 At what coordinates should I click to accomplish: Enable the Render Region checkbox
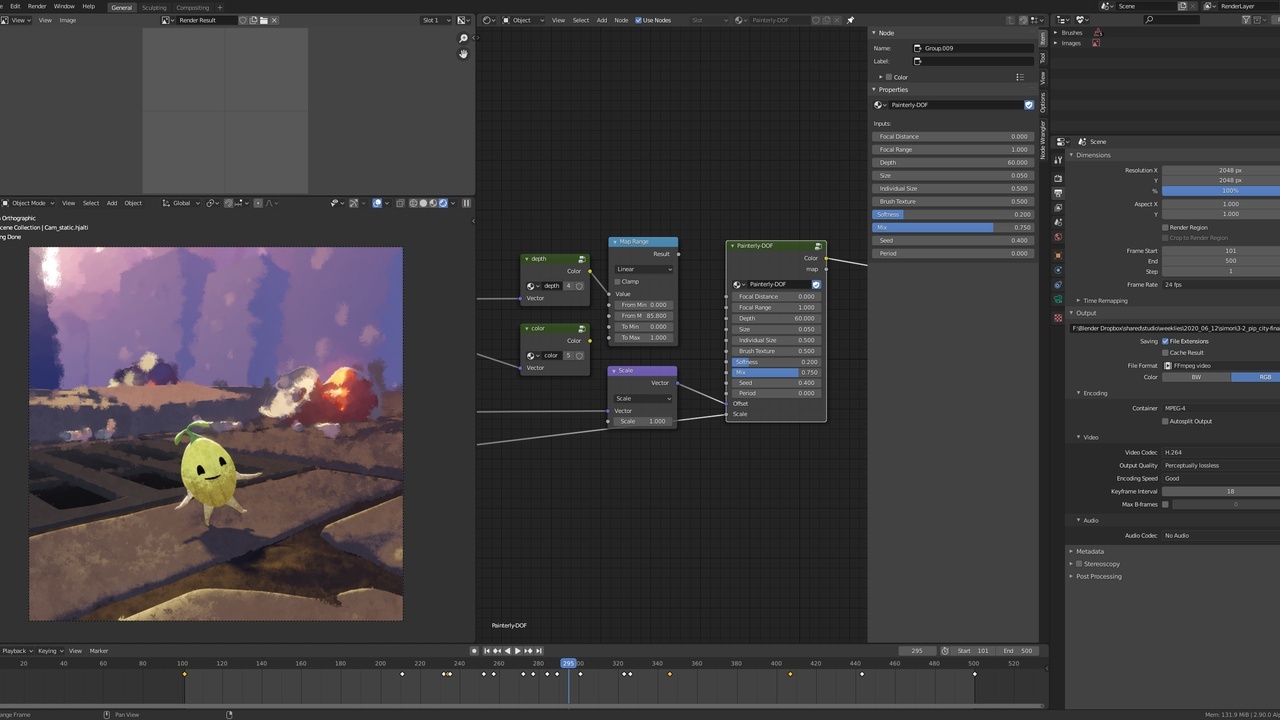1165,227
